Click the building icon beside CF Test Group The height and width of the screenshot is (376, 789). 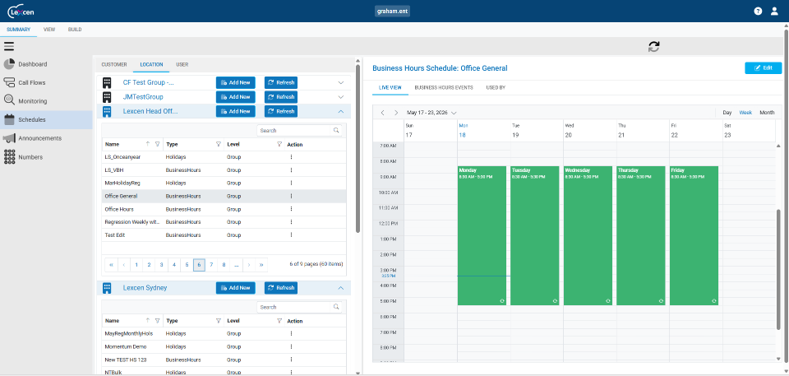(107, 83)
